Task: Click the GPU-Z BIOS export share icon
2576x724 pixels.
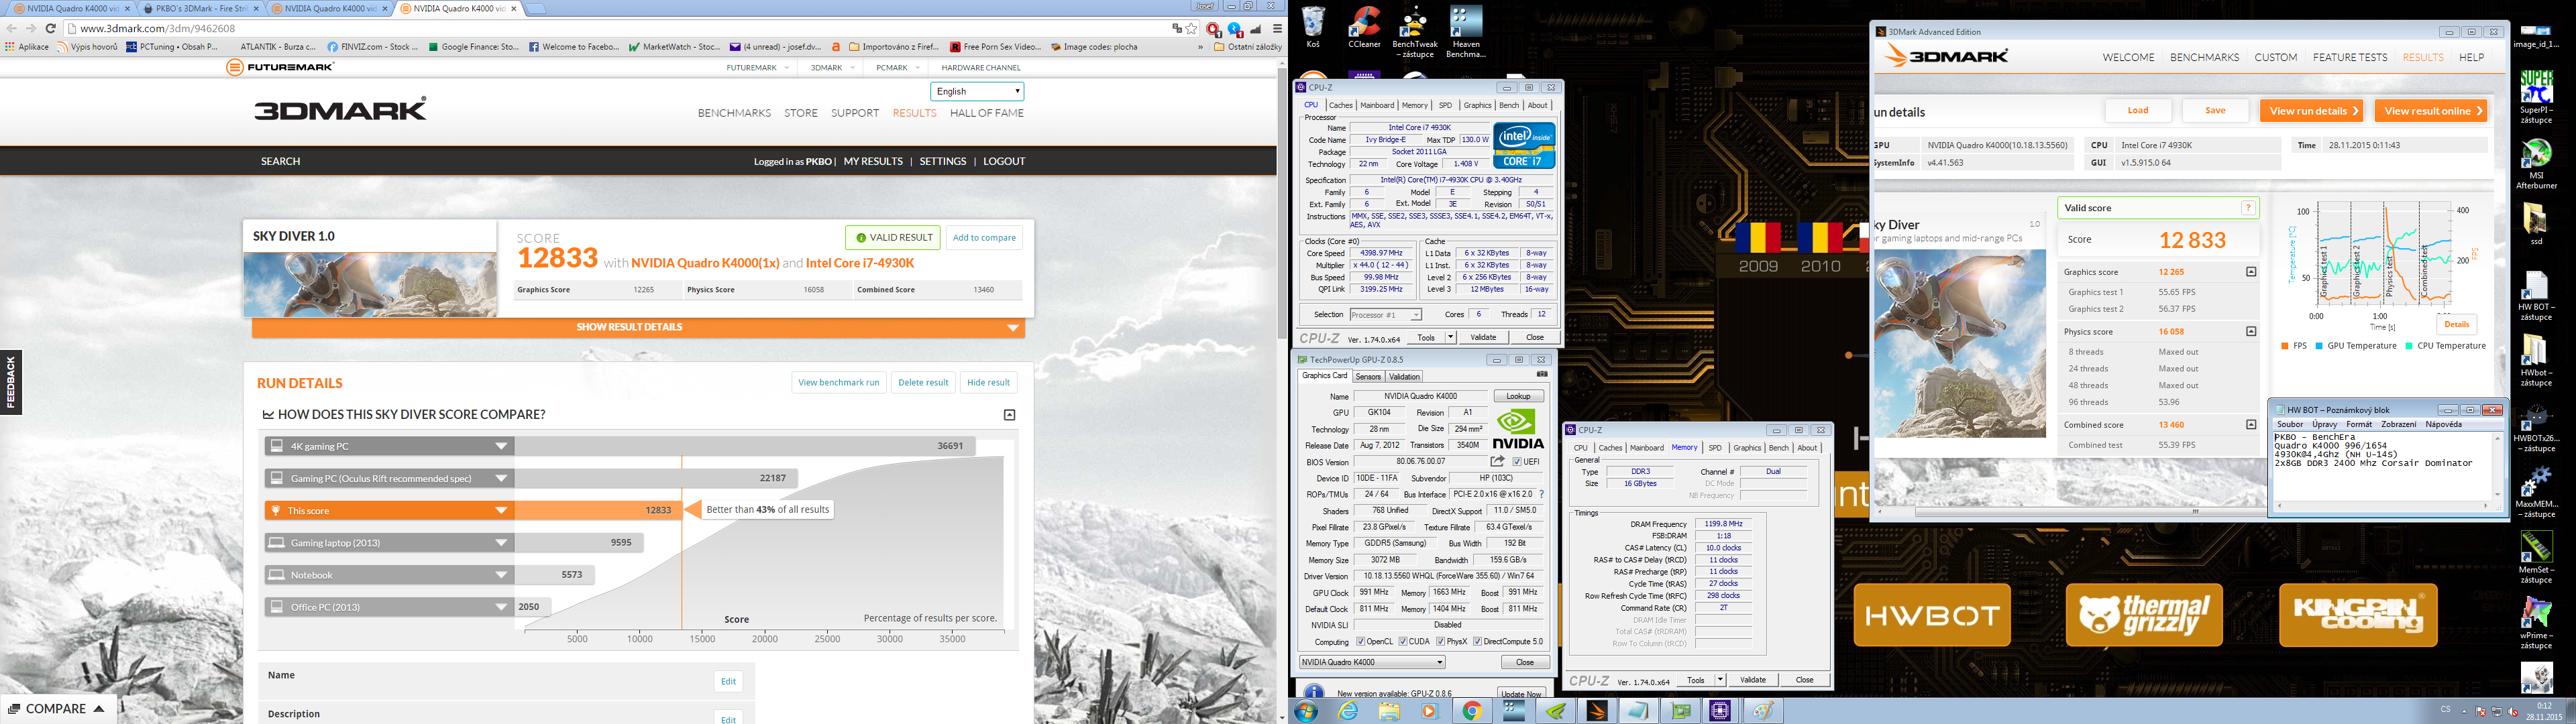Action: point(1497,461)
